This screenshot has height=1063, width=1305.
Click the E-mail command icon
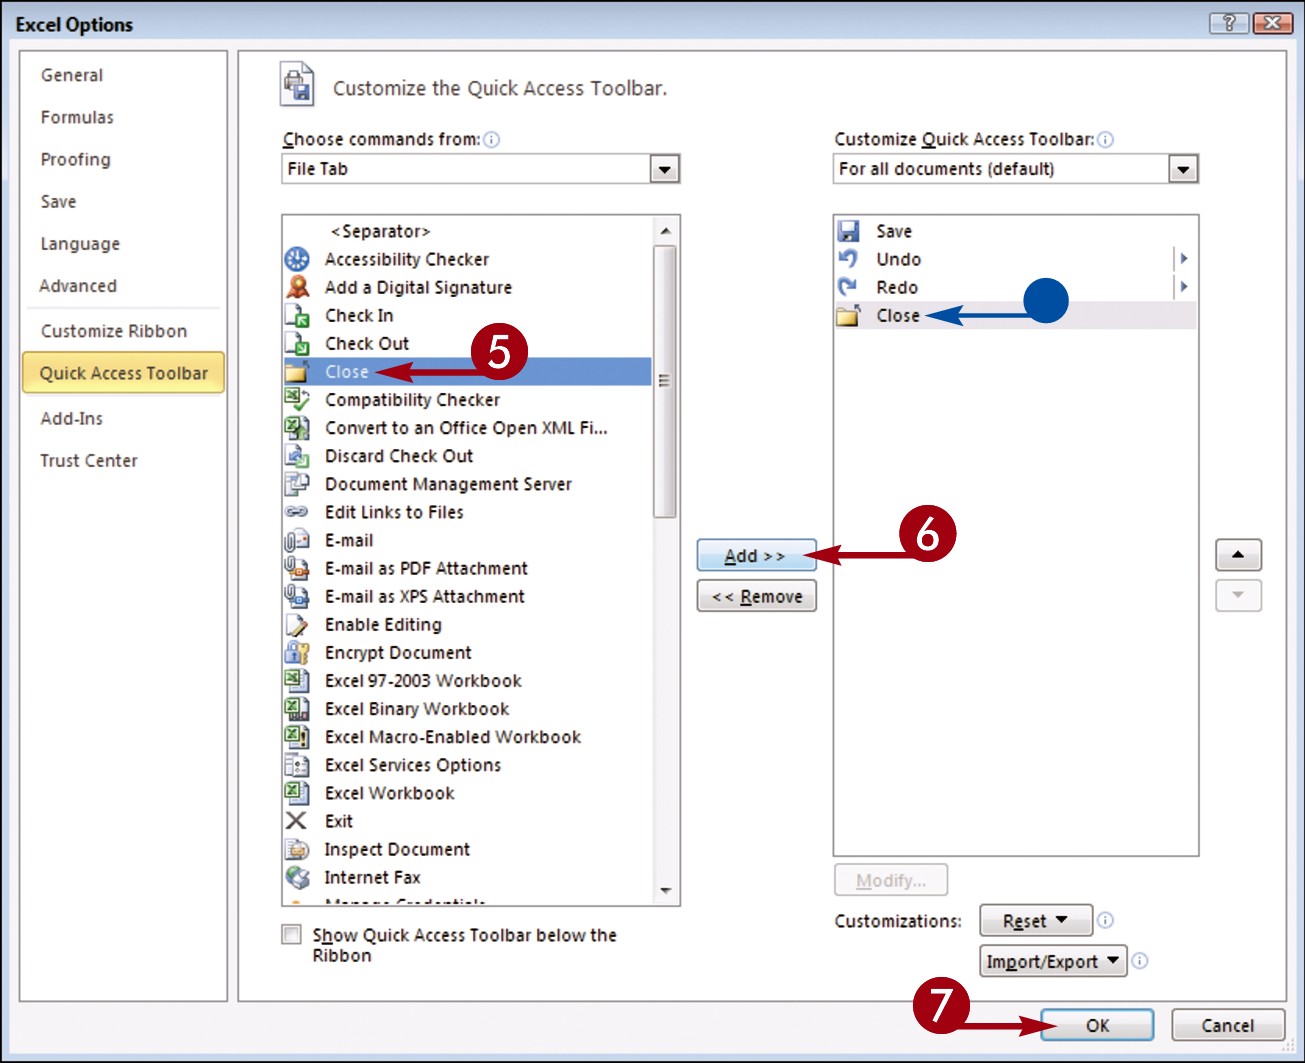point(297,540)
